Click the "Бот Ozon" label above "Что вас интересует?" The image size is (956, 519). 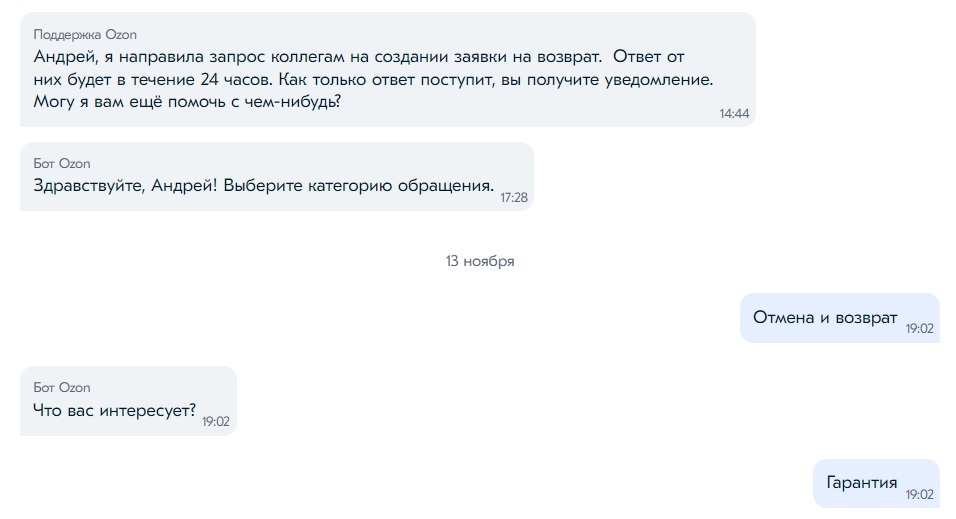(x=62, y=387)
